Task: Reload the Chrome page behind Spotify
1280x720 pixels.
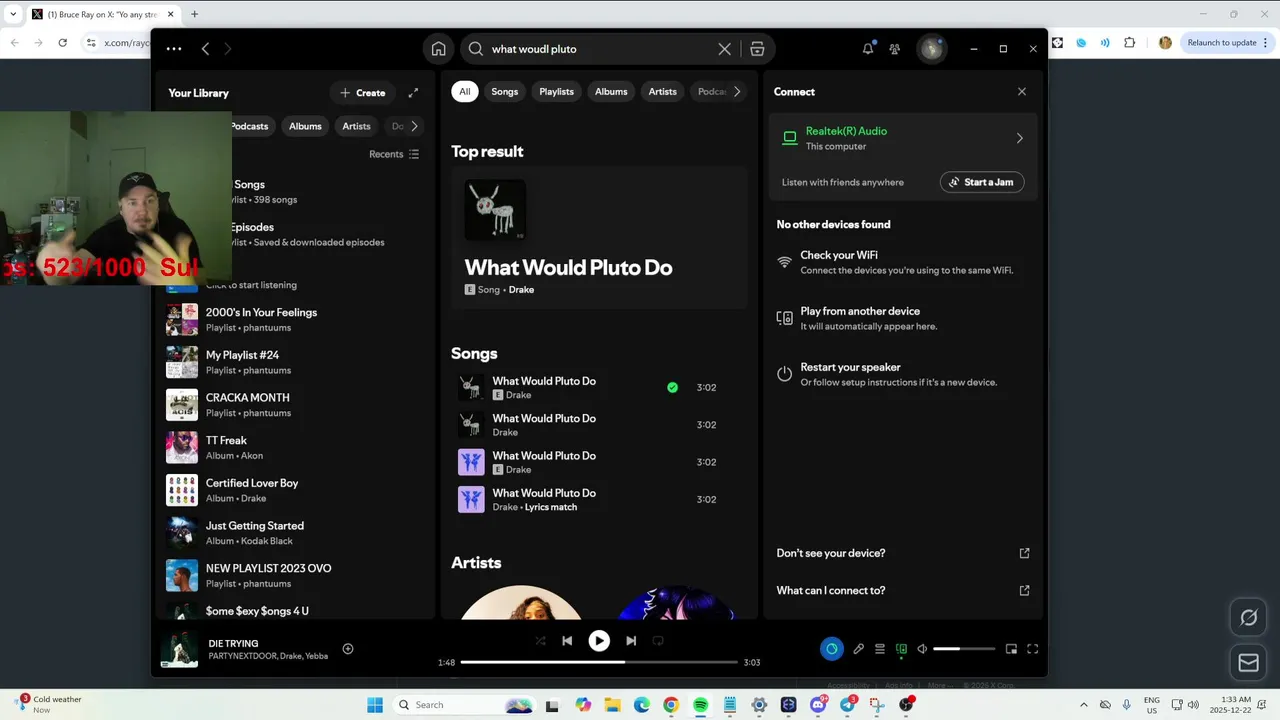Action: (x=62, y=43)
